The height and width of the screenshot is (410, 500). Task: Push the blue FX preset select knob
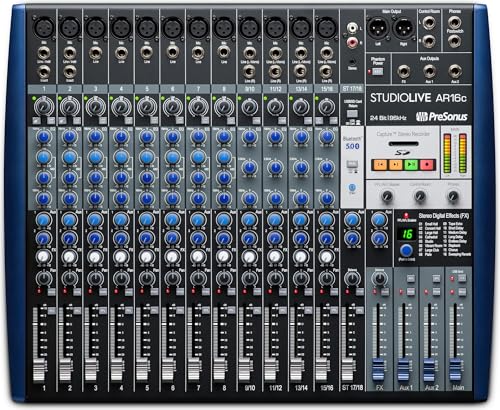pos(406,250)
